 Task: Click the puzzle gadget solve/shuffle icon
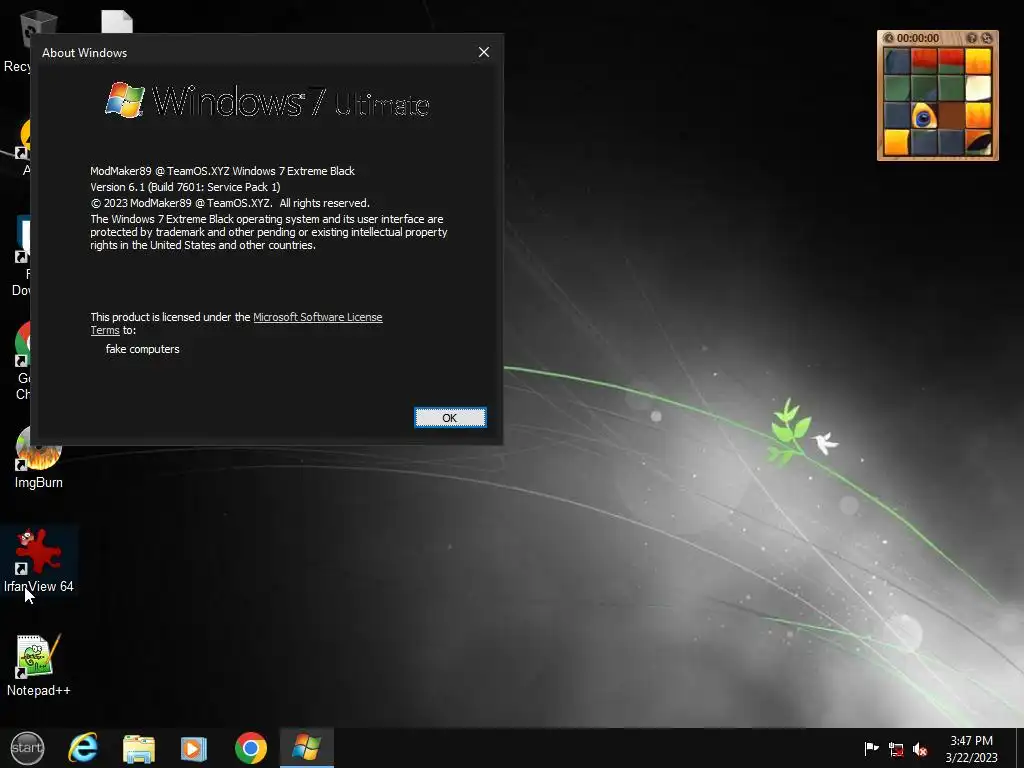(987, 38)
